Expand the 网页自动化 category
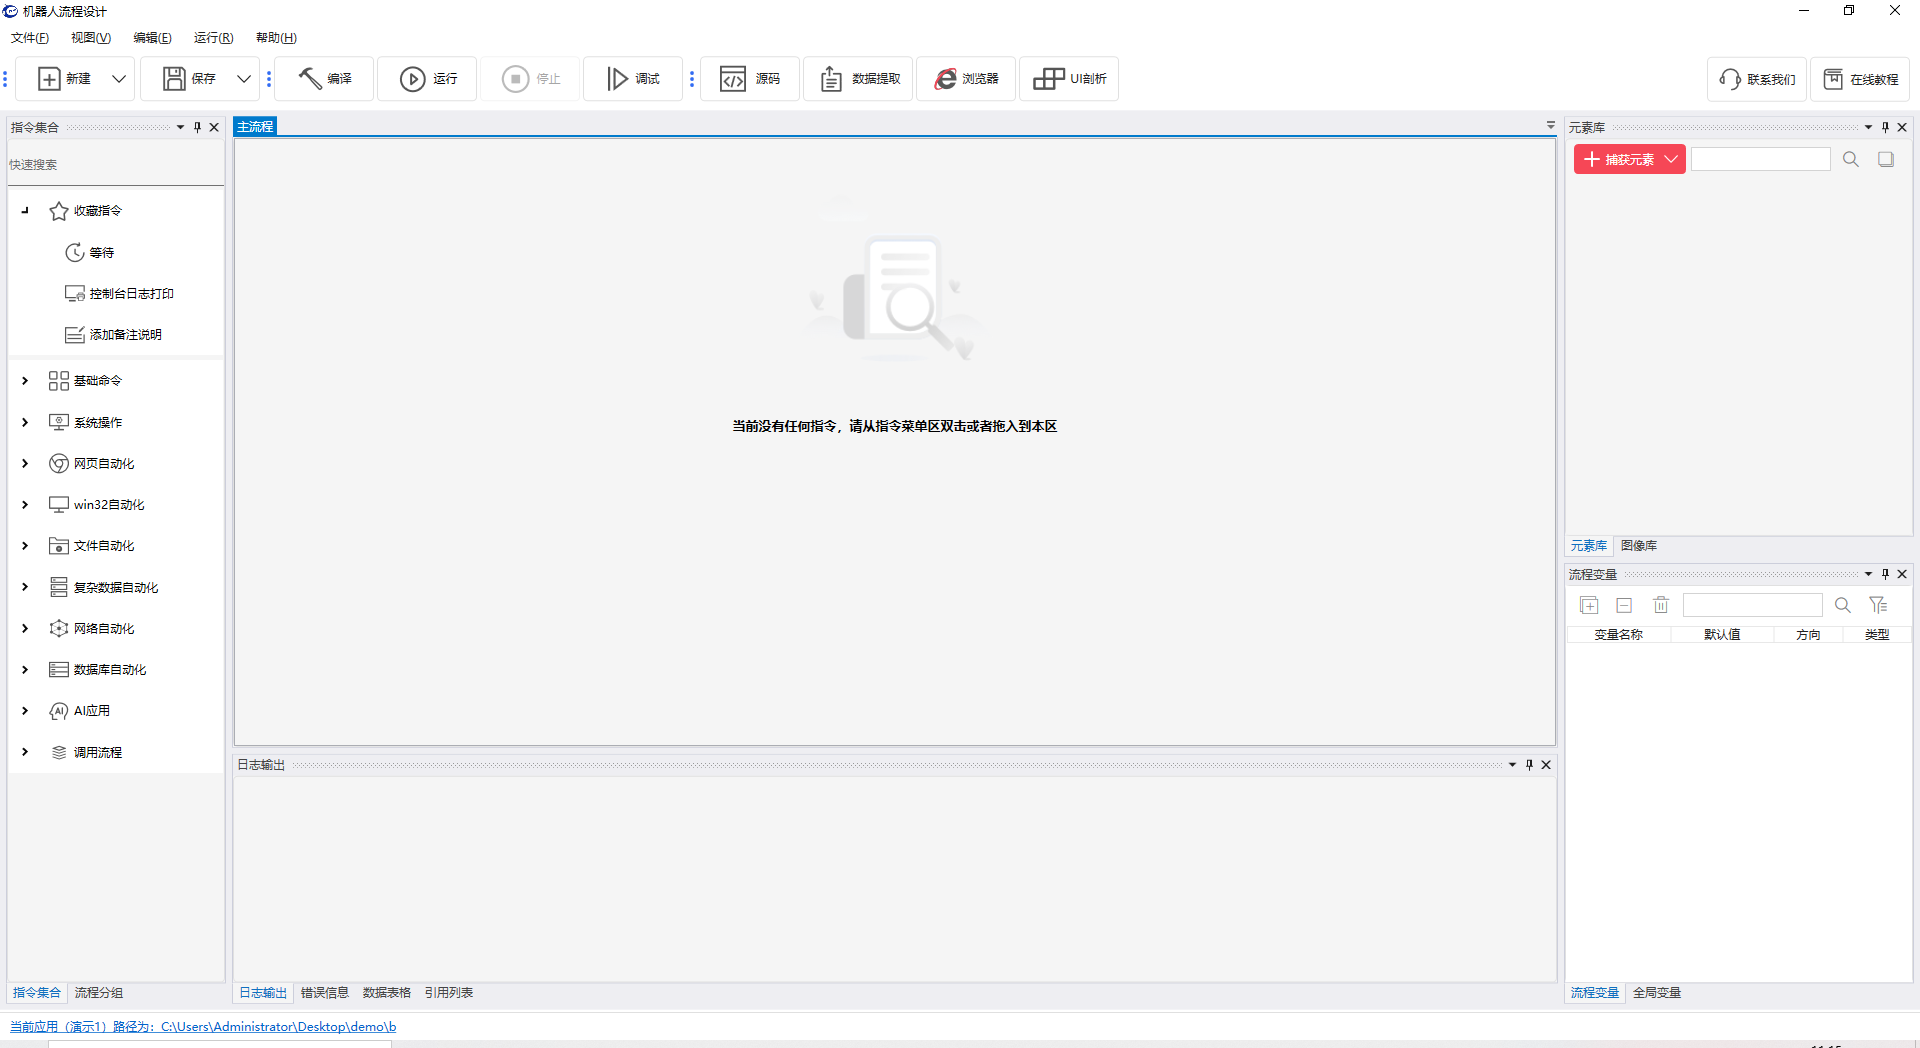 point(25,464)
